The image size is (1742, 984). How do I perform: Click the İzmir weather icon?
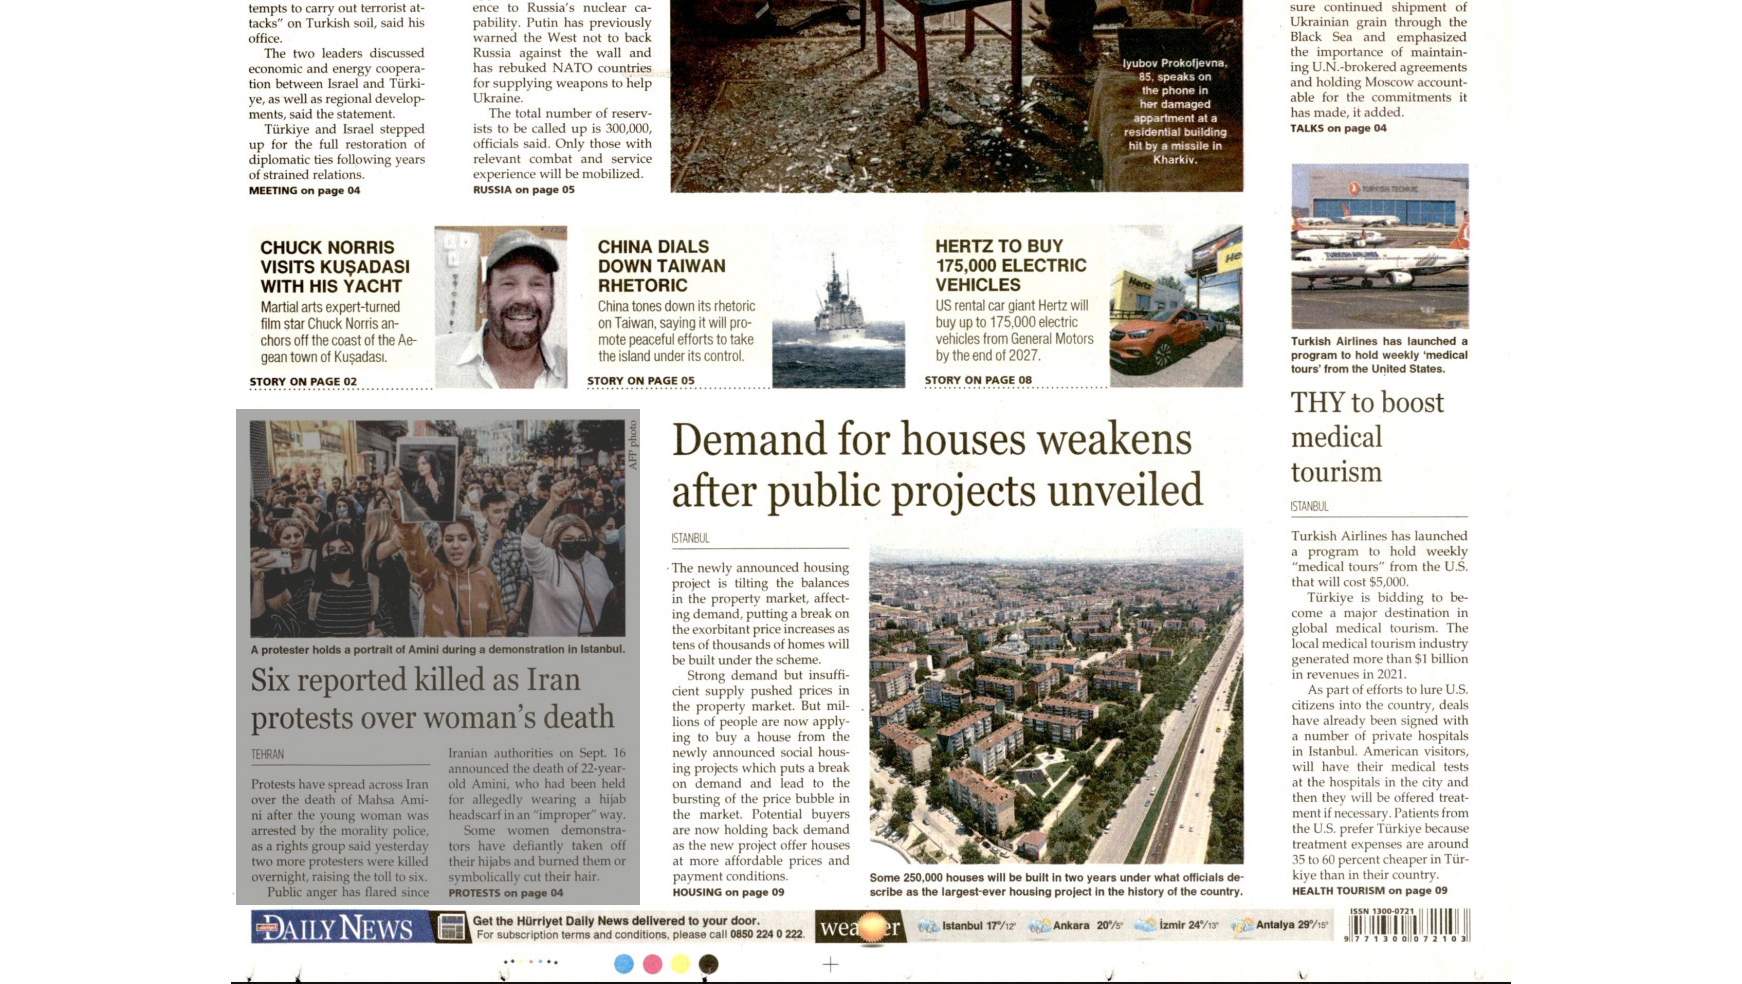[1145, 925]
